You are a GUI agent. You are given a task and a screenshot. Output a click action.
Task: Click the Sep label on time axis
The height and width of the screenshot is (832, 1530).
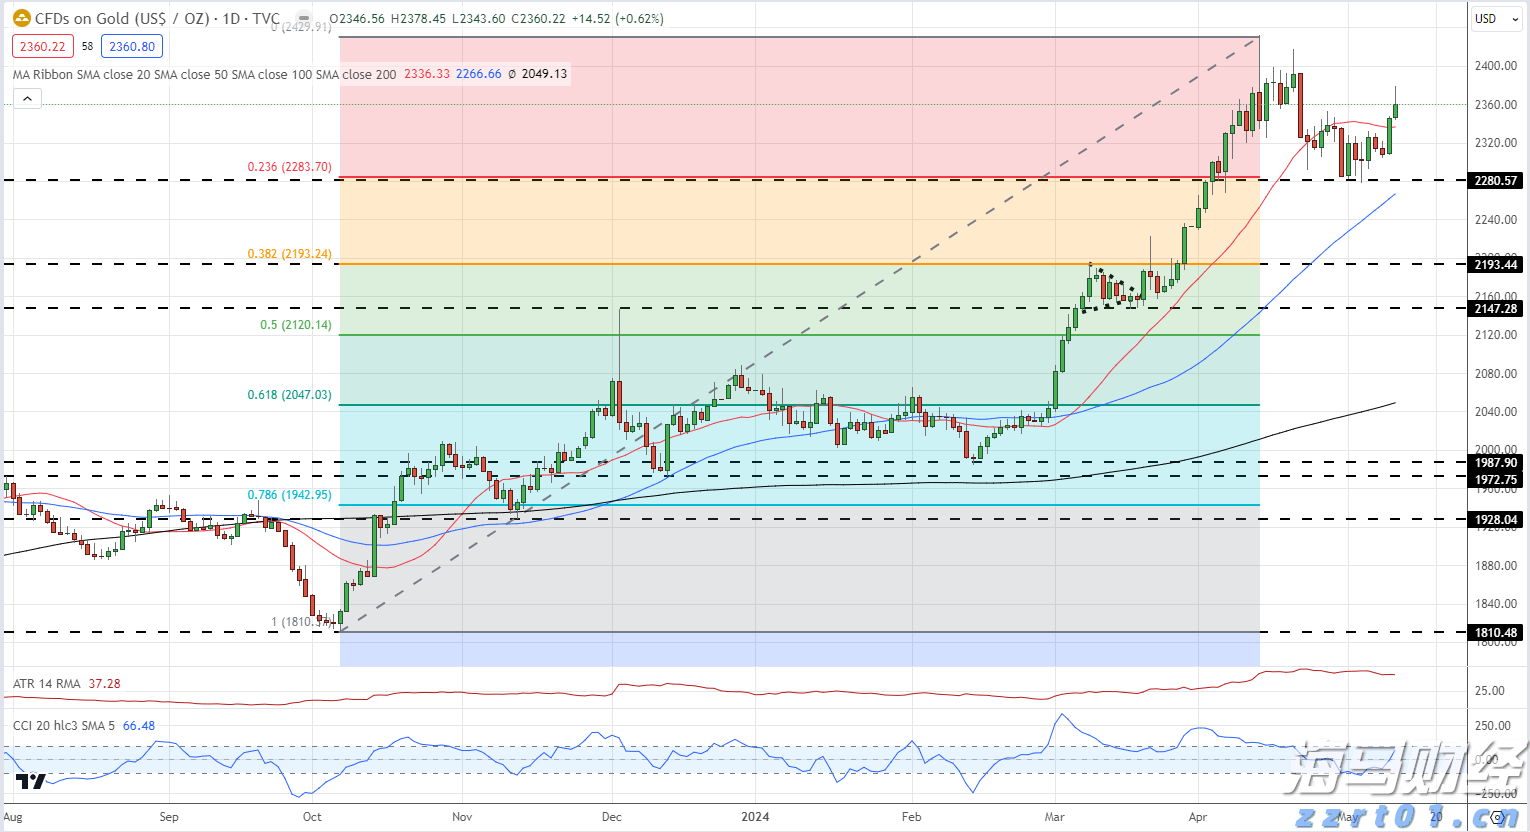(169, 817)
